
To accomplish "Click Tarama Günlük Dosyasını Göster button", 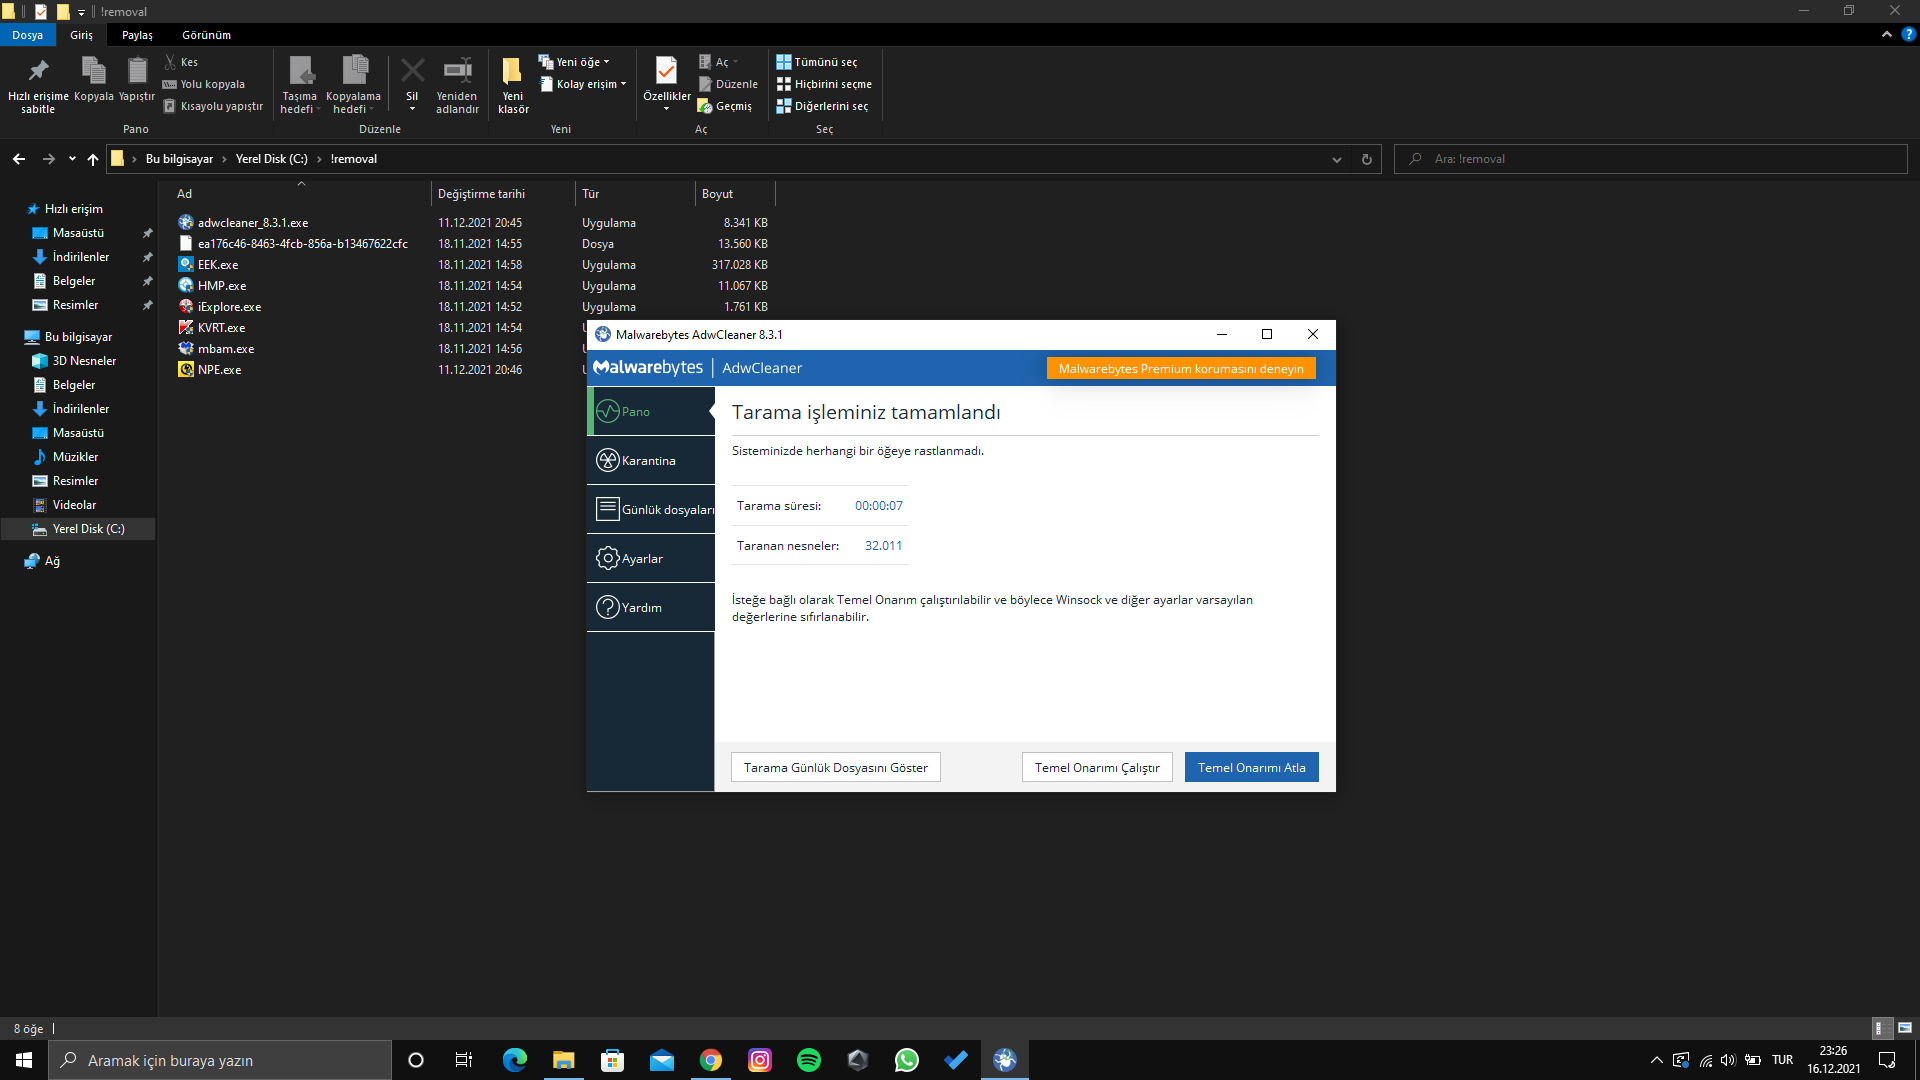I will click(x=835, y=767).
